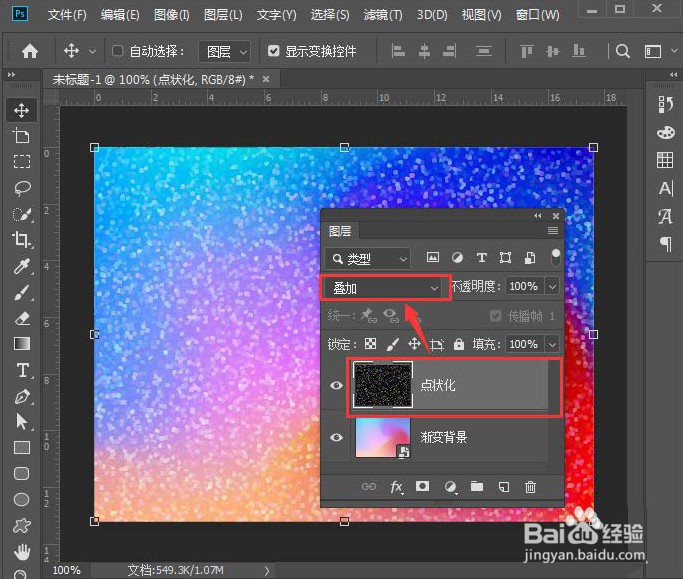Open the Color palette panel icon
683x579 pixels.
666,132
